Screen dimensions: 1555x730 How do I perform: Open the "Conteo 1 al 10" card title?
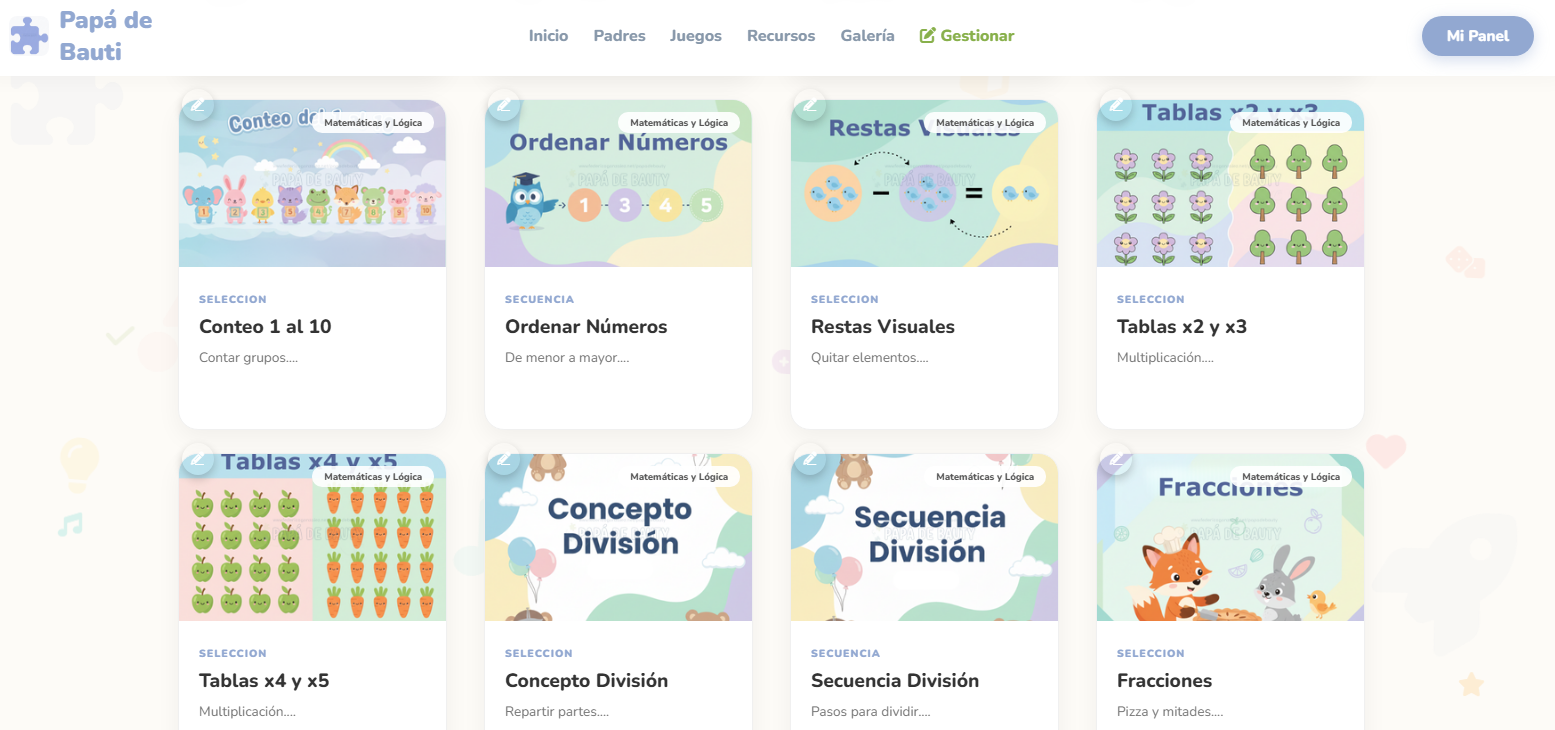pyautogui.click(x=265, y=327)
